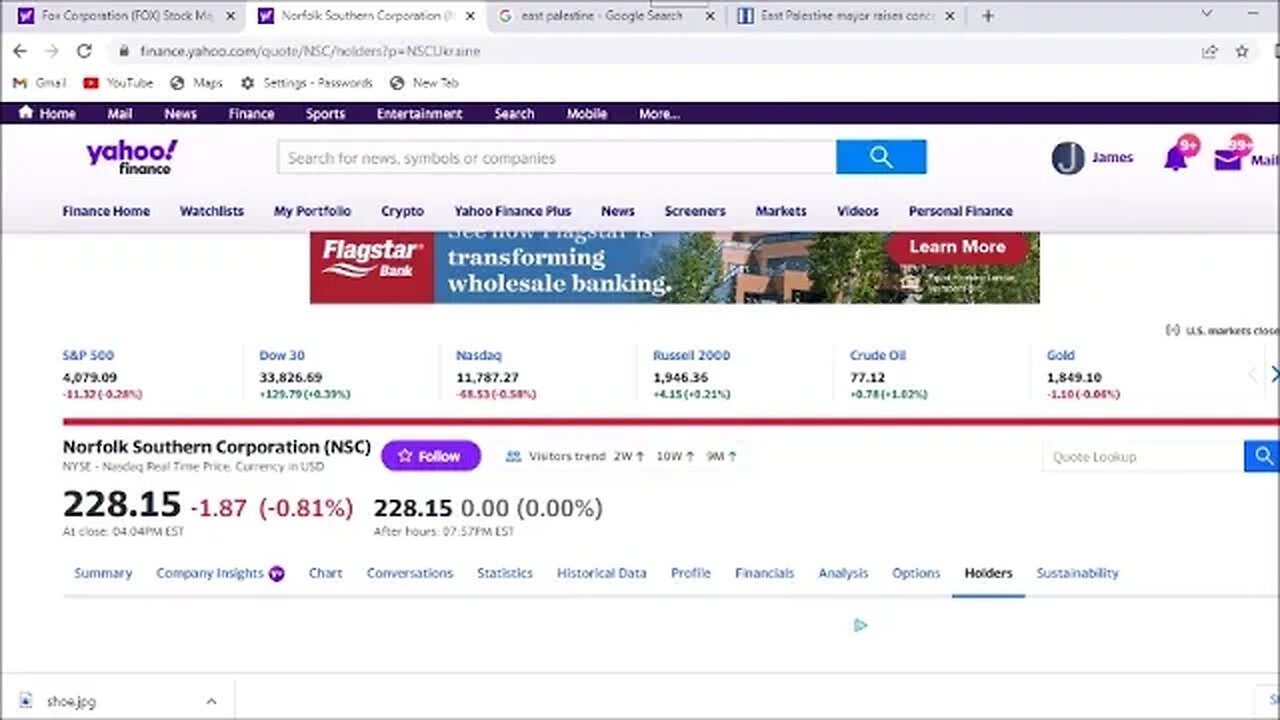Viewport: 1280px width, 720px height.
Task: Switch to east palestine Google Search tab
Action: click(603, 16)
